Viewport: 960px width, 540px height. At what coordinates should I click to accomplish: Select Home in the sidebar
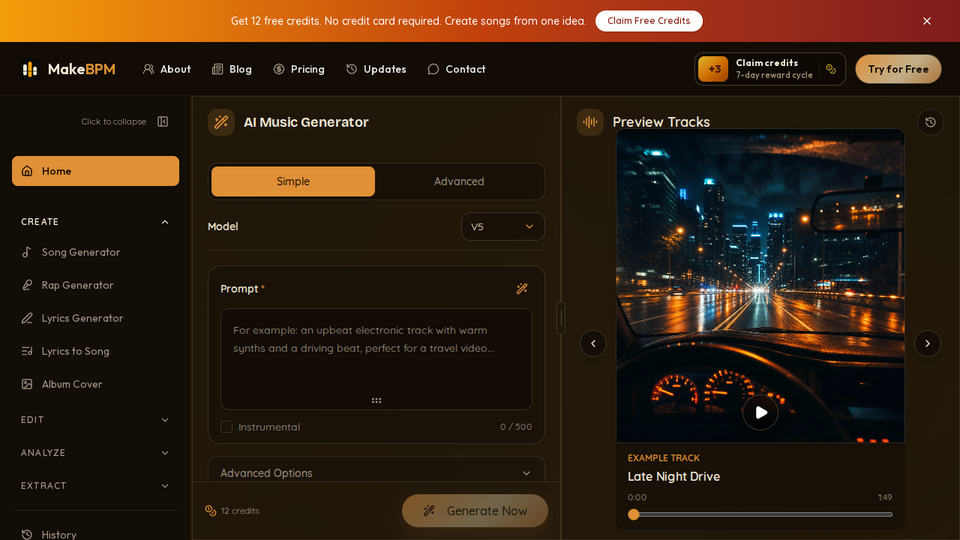96,171
